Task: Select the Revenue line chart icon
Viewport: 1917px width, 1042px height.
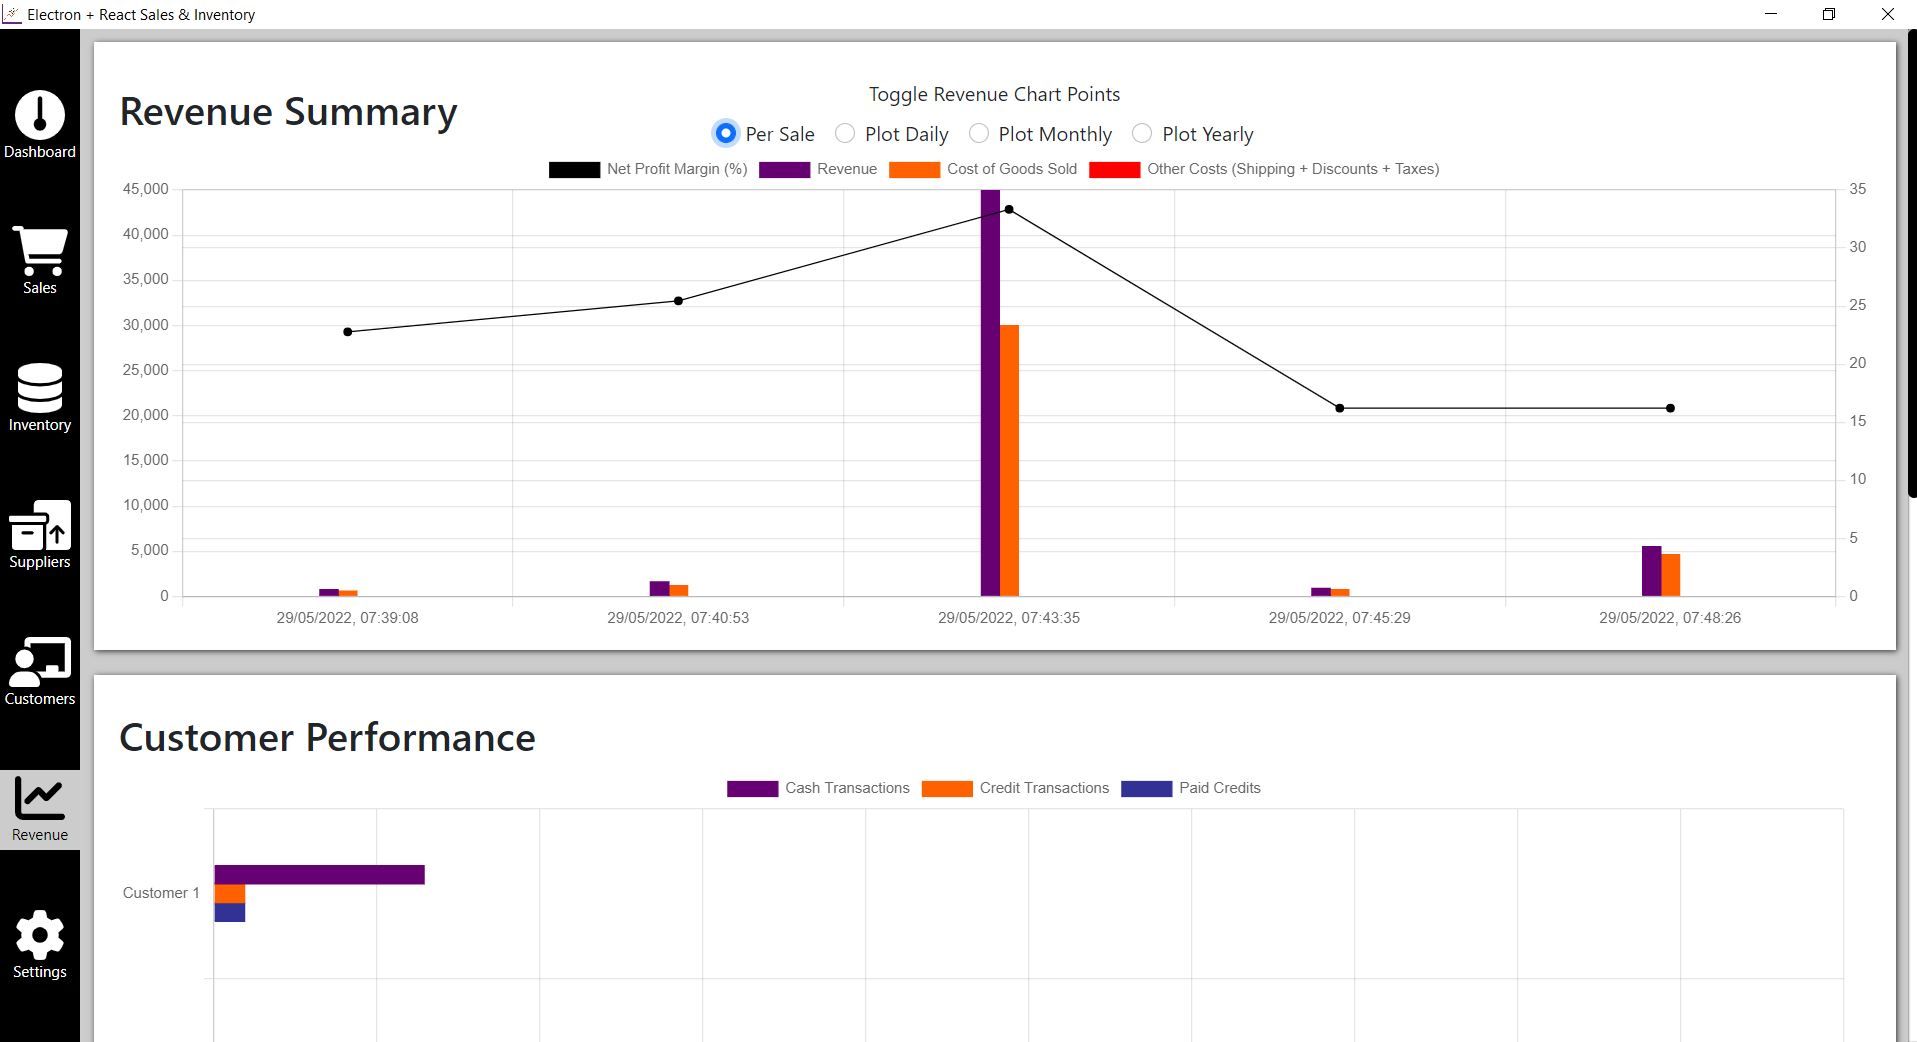Action: (40, 798)
